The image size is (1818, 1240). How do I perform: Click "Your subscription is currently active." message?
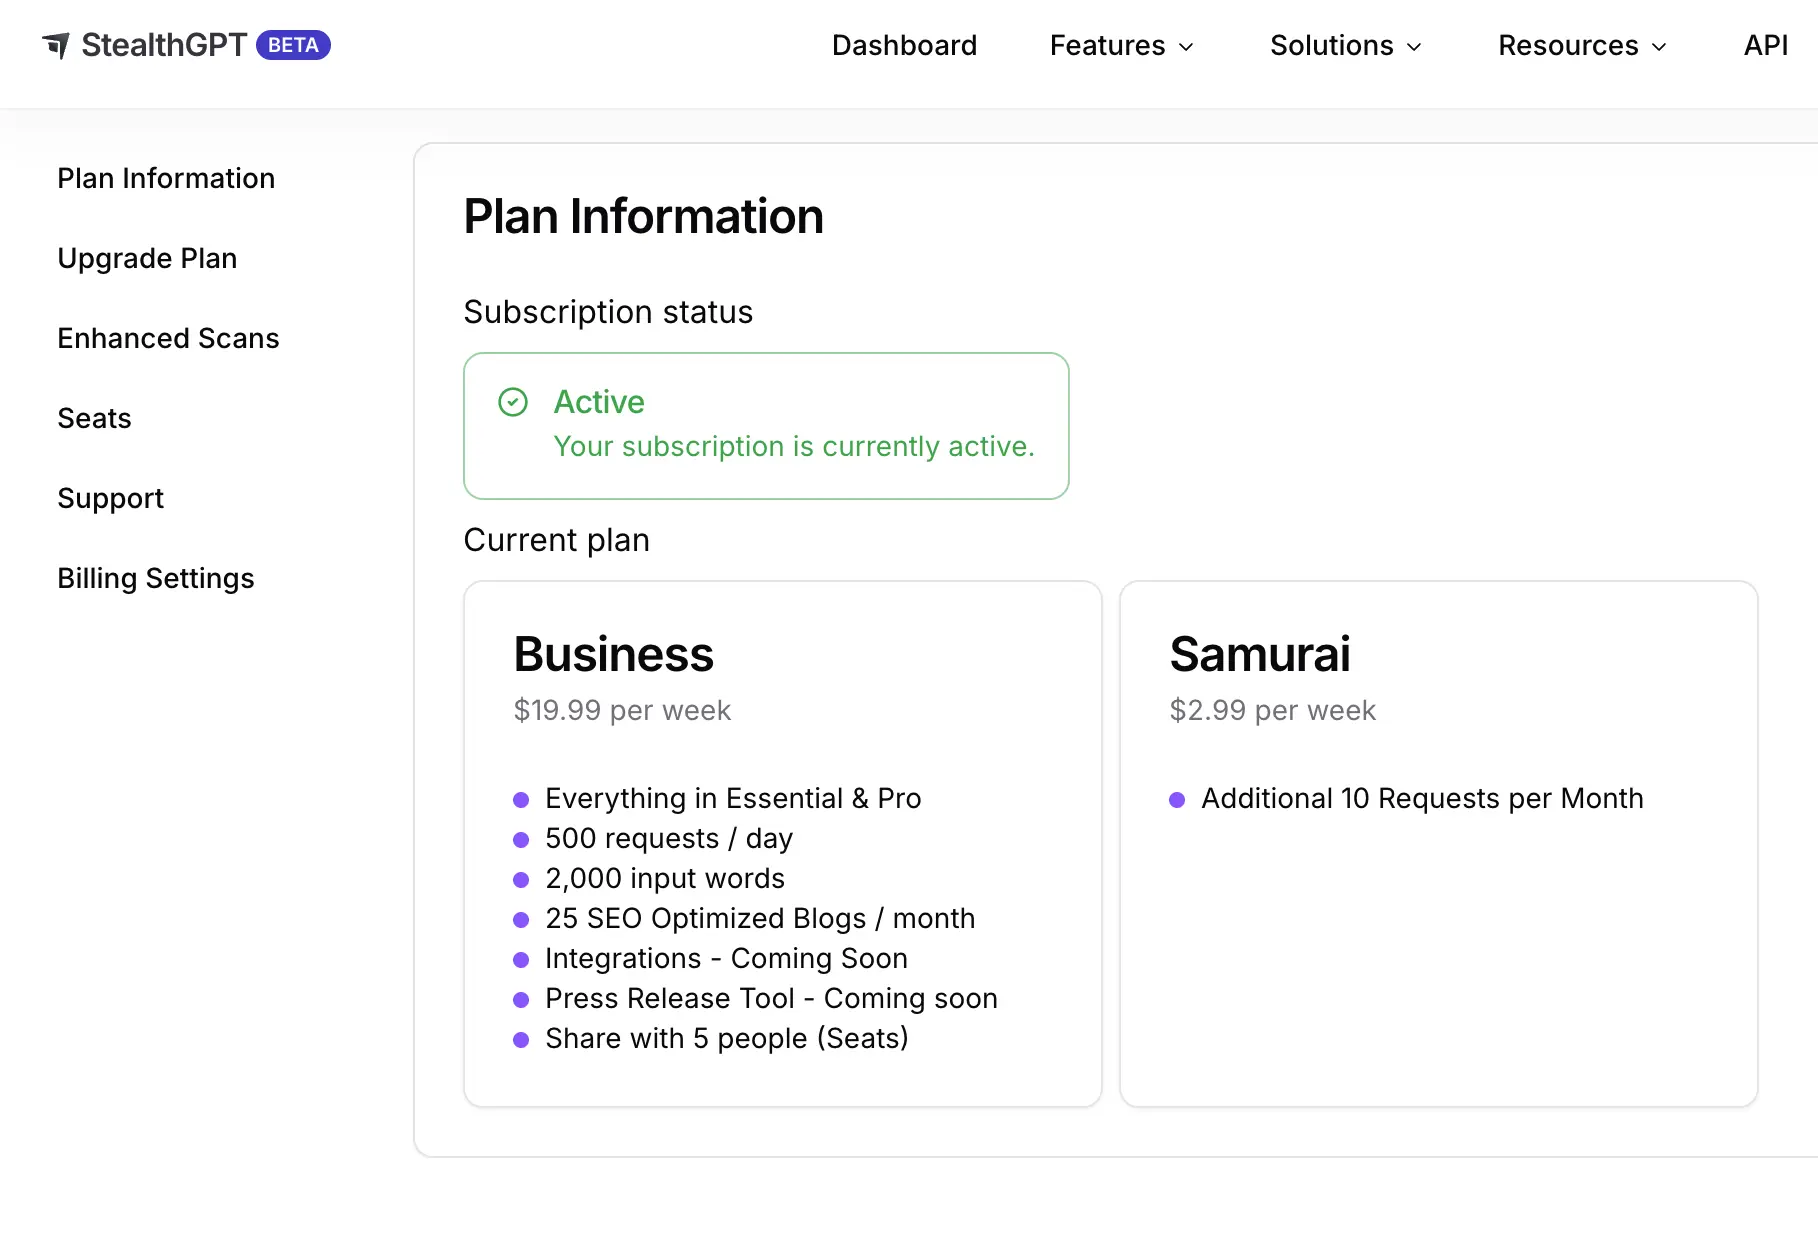(794, 446)
